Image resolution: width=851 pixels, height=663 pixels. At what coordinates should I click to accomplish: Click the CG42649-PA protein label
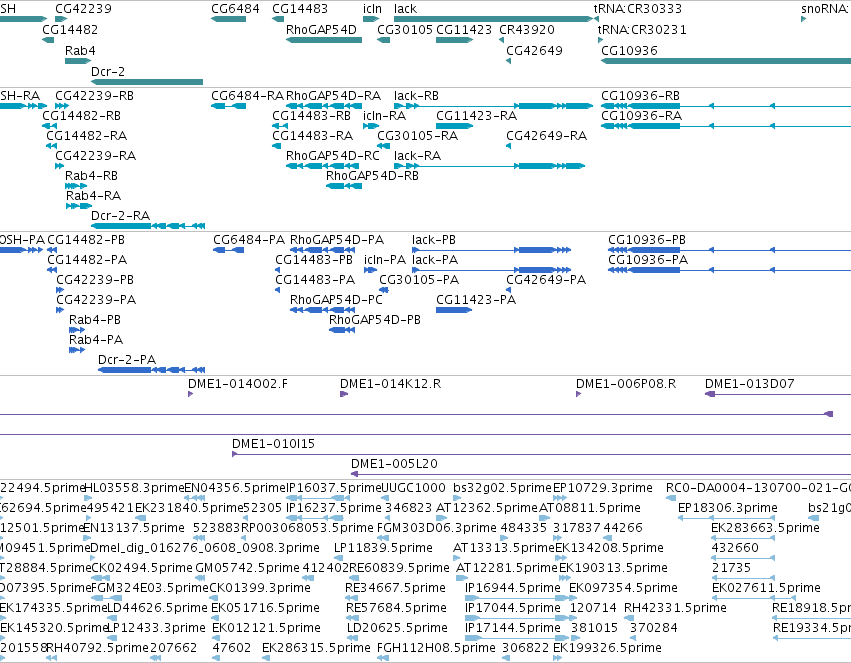point(545,279)
